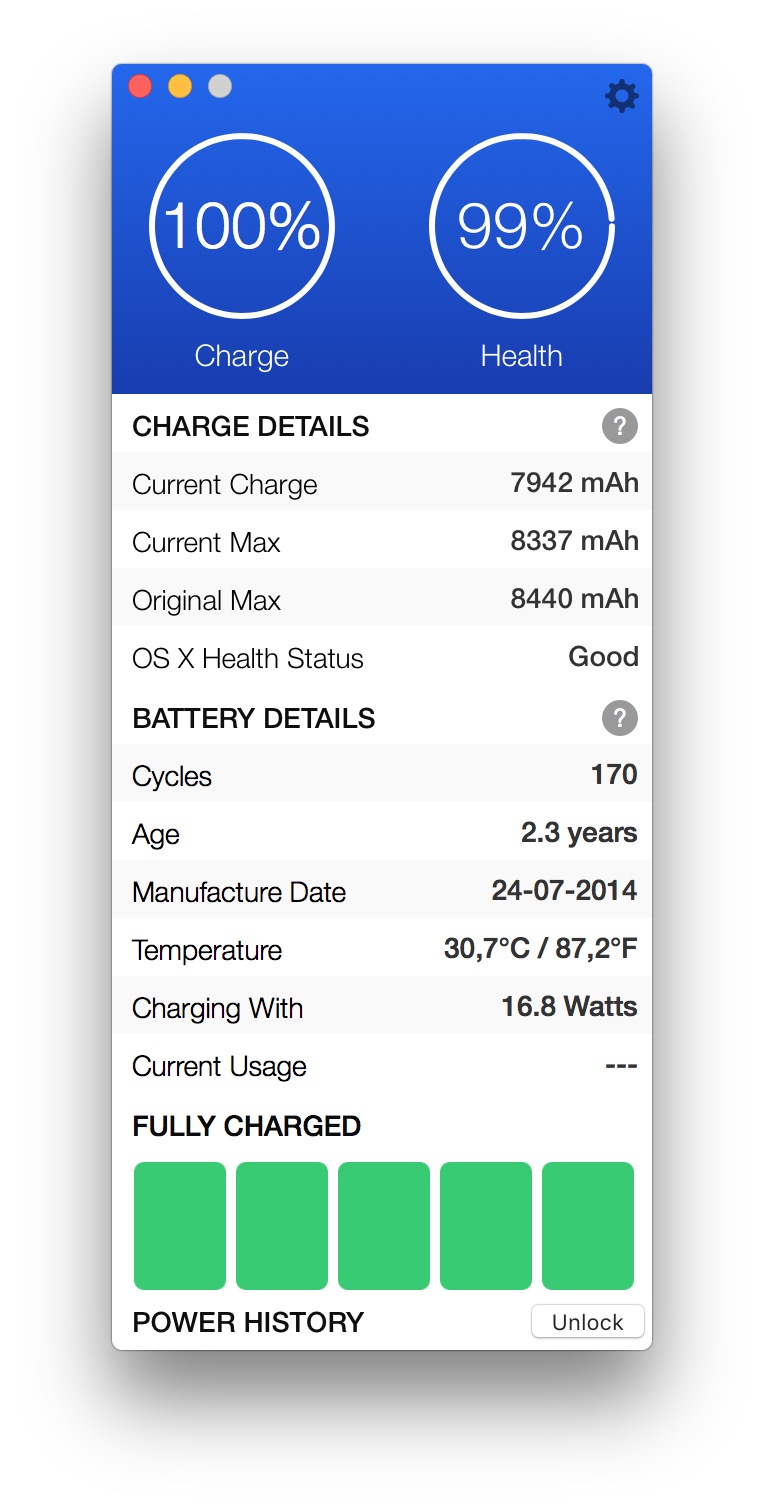
Task: Minimize the window with the yellow button
Action: [180, 87]
